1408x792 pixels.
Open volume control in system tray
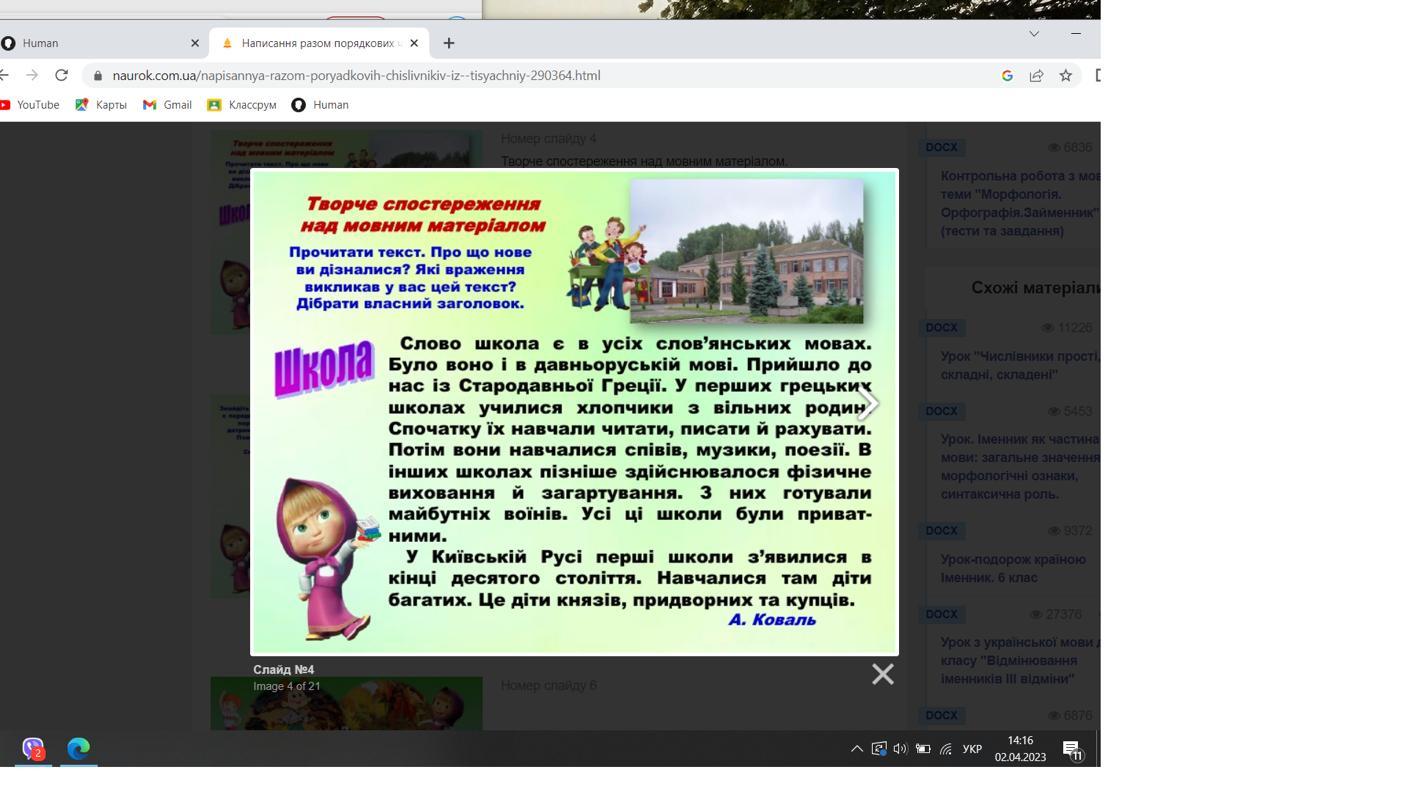(x=900, y=748)
